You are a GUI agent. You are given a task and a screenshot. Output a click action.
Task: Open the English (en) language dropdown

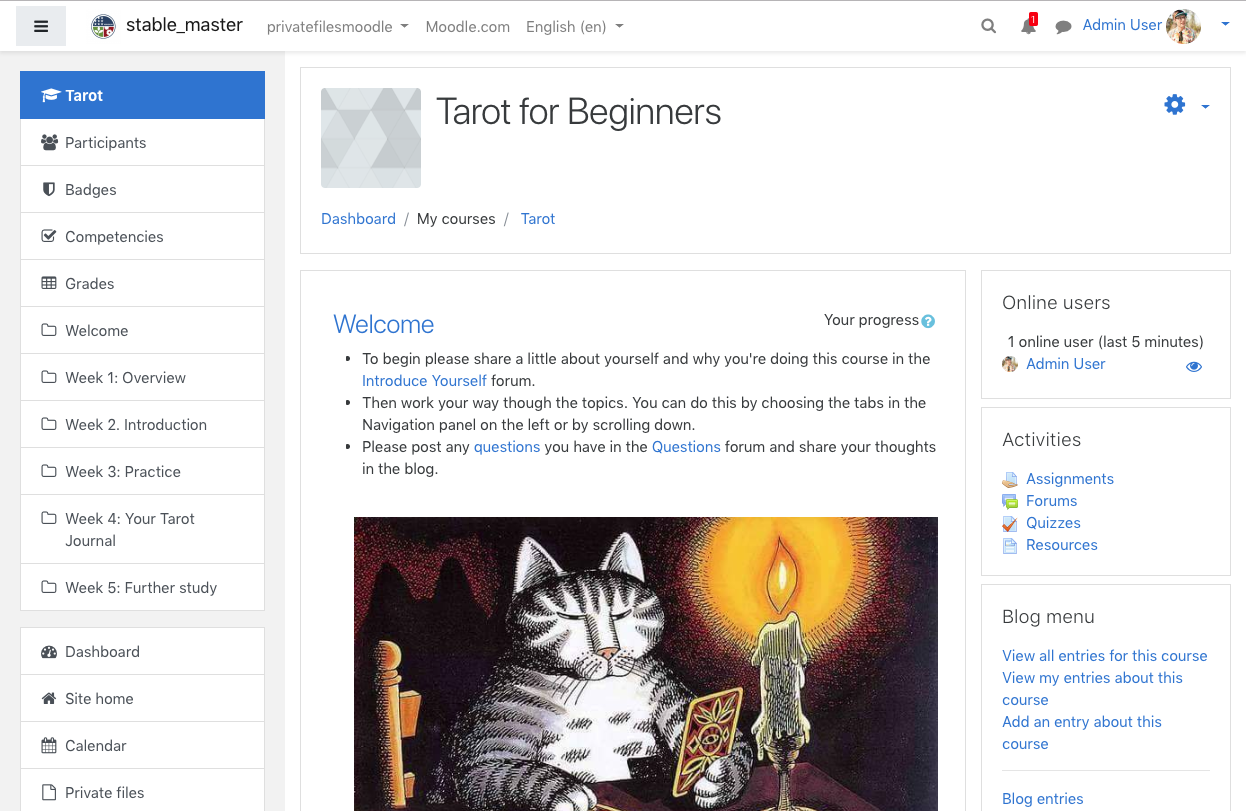click(x=575, y=27)
